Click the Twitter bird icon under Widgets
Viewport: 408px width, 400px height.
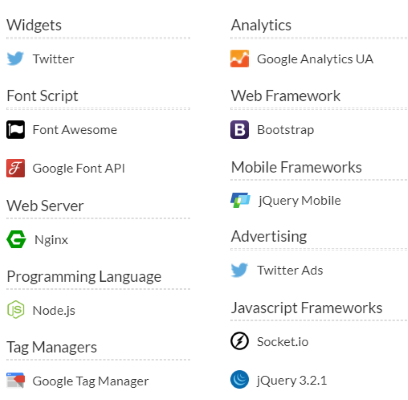click(x=15, y=58)
